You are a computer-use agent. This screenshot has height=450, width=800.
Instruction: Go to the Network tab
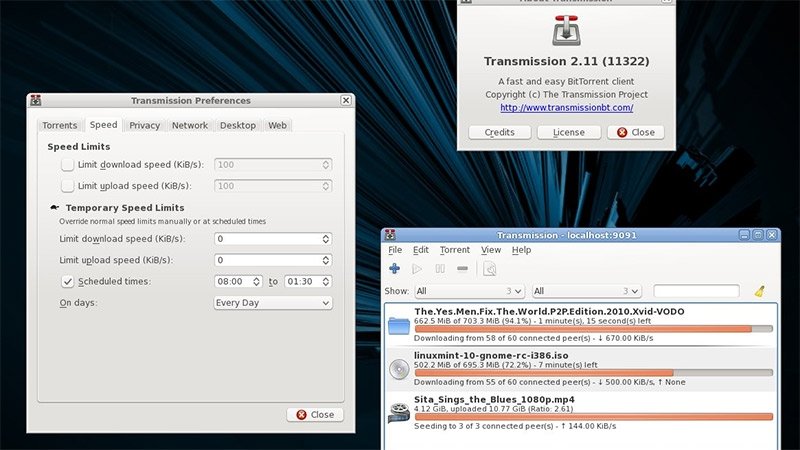coord(190,126)
